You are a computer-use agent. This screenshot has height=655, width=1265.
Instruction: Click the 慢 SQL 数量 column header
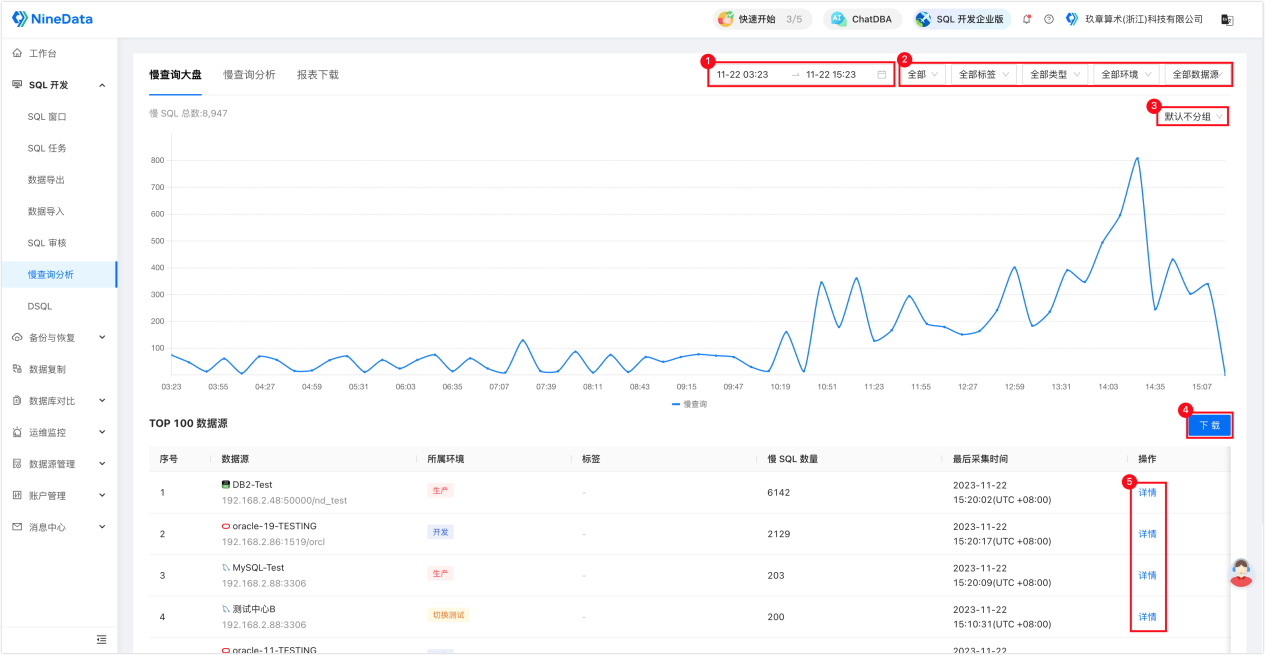(x=793, y=459)
